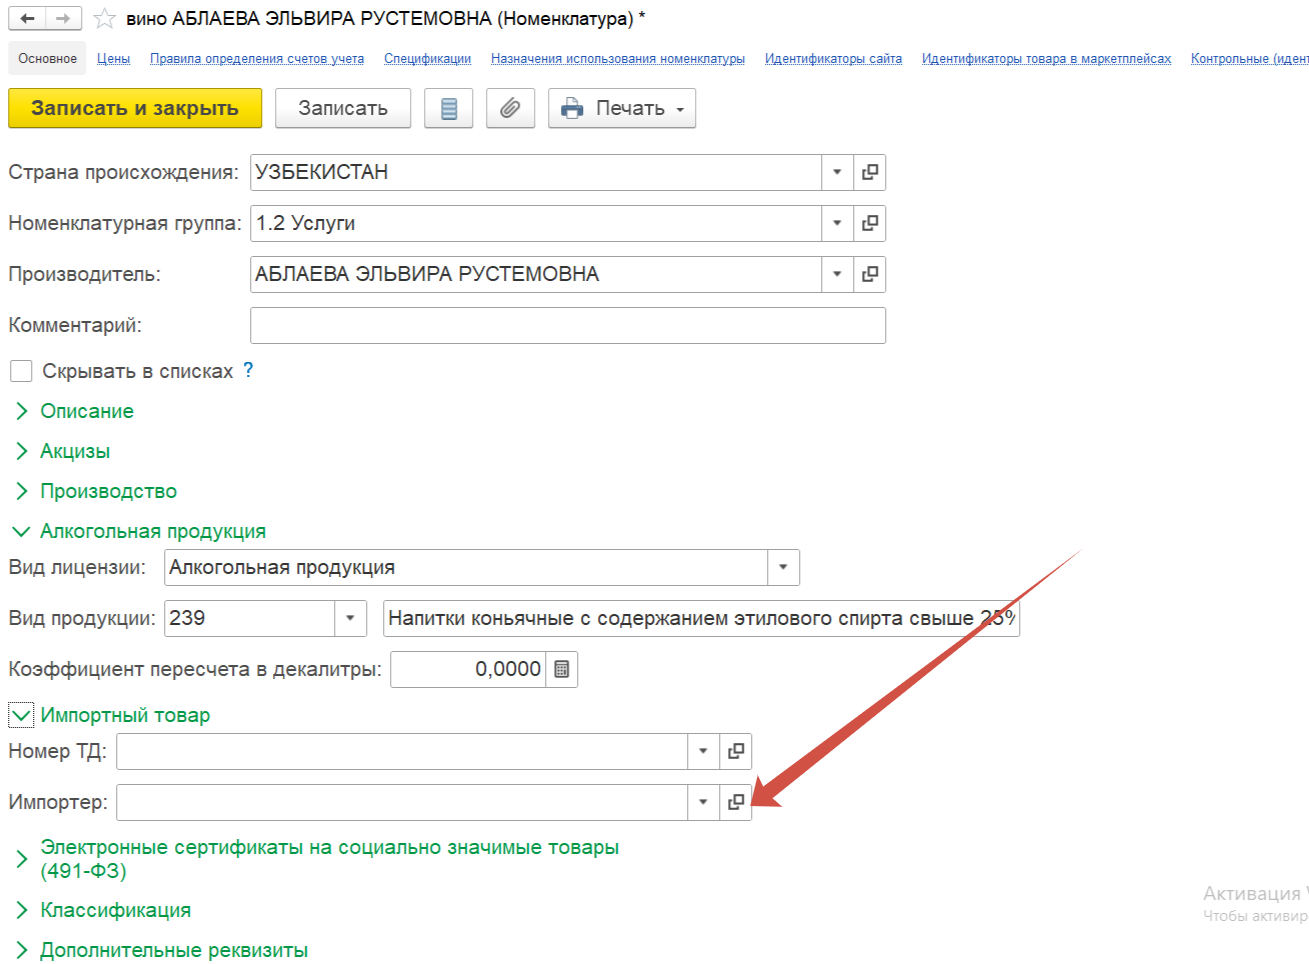Open the Вид лицензии dropdown list
Viewport: 1309px width, 964px height.
tap(783, 568)
